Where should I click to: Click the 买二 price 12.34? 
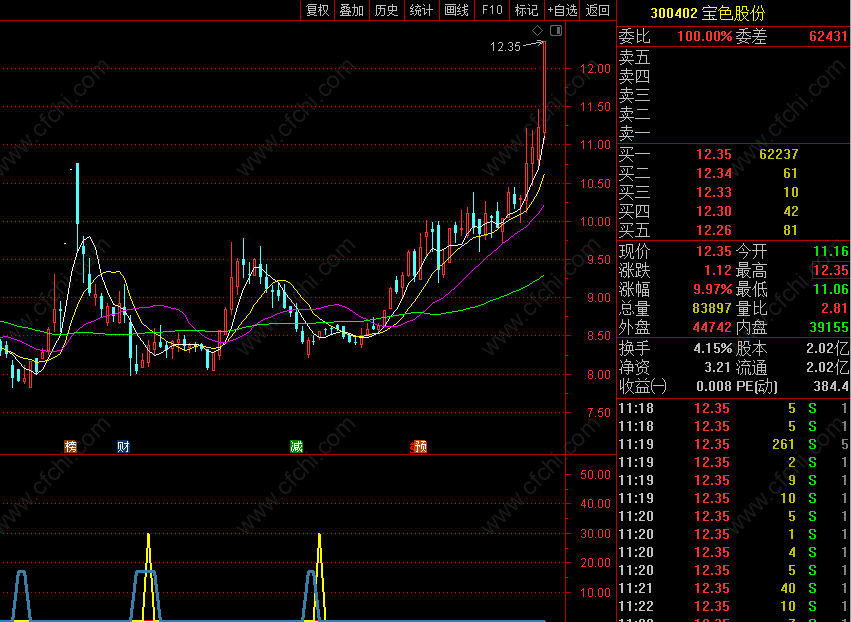[x=714, y=173]
